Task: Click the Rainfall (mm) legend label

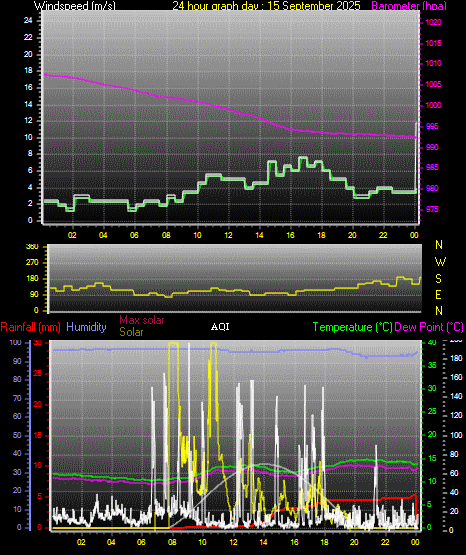Action: pyautogui.click(x=30, y=327)
